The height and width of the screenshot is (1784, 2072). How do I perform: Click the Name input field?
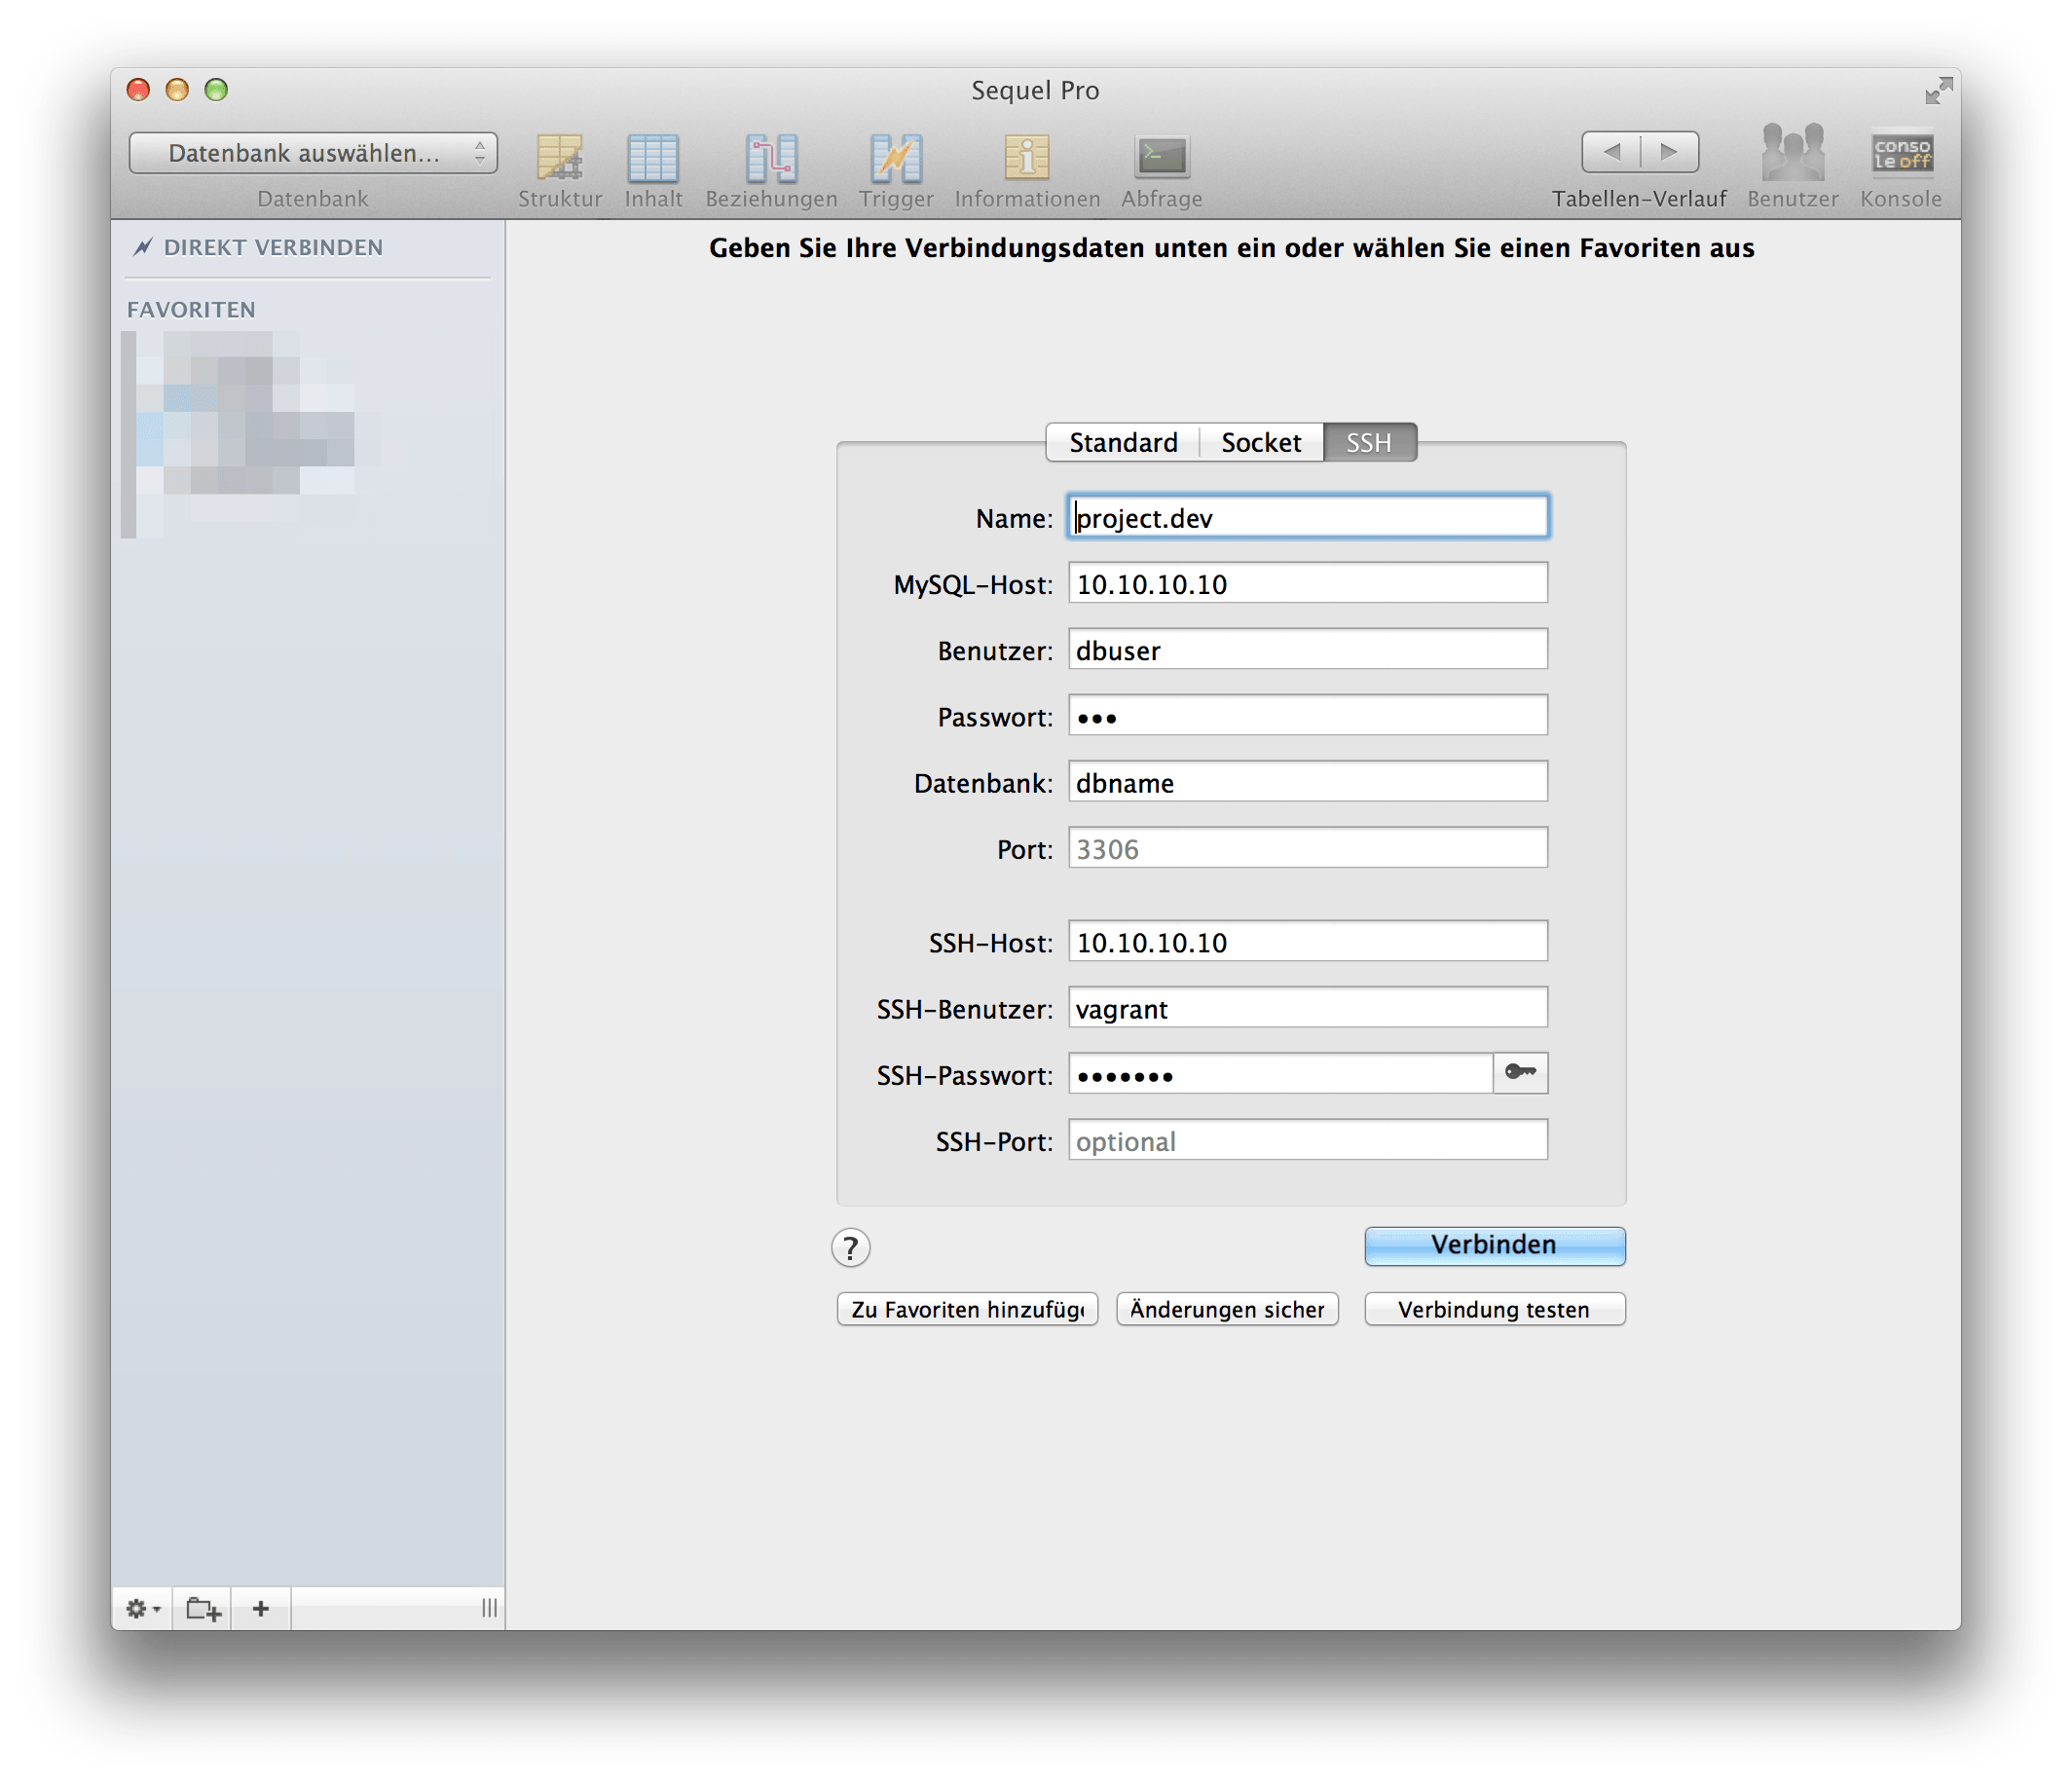1305,517
